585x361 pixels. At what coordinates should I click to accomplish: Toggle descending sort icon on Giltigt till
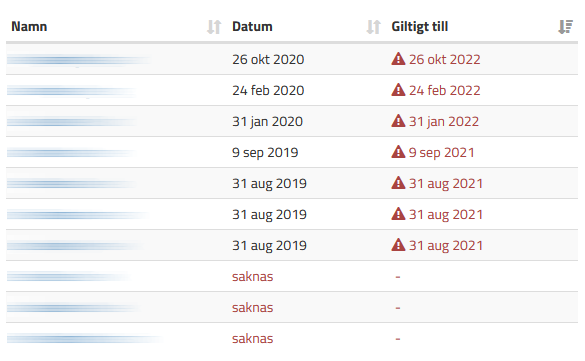(565, 27)
